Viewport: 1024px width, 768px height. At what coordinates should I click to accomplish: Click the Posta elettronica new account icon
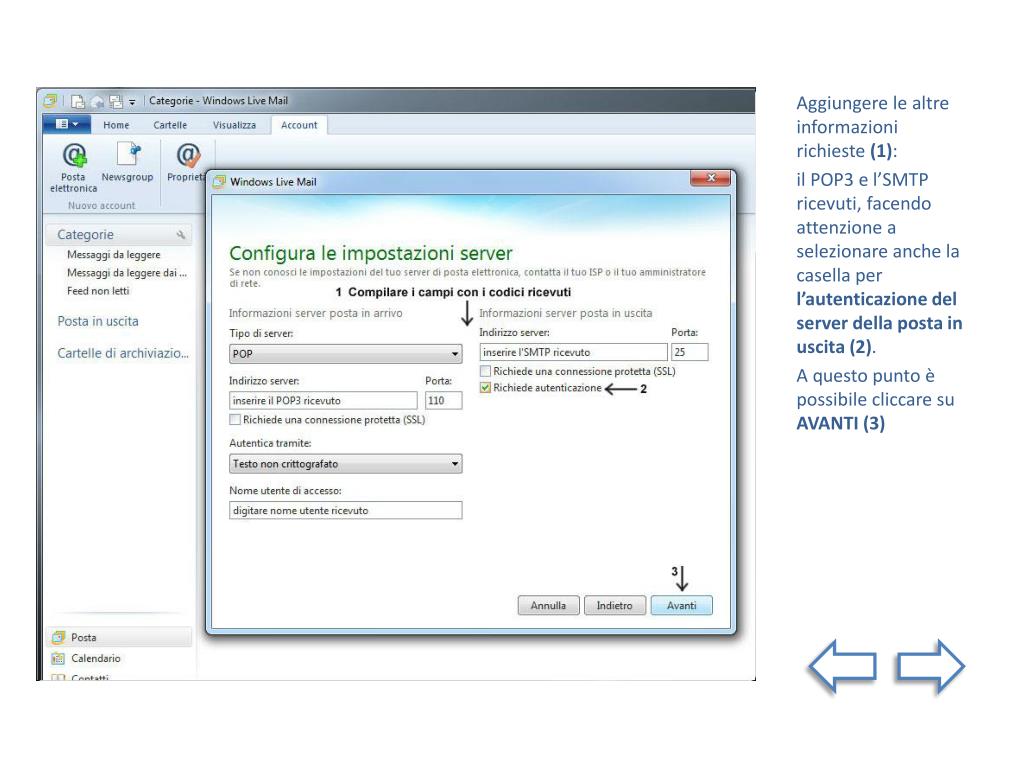click(x=74, y=155)
